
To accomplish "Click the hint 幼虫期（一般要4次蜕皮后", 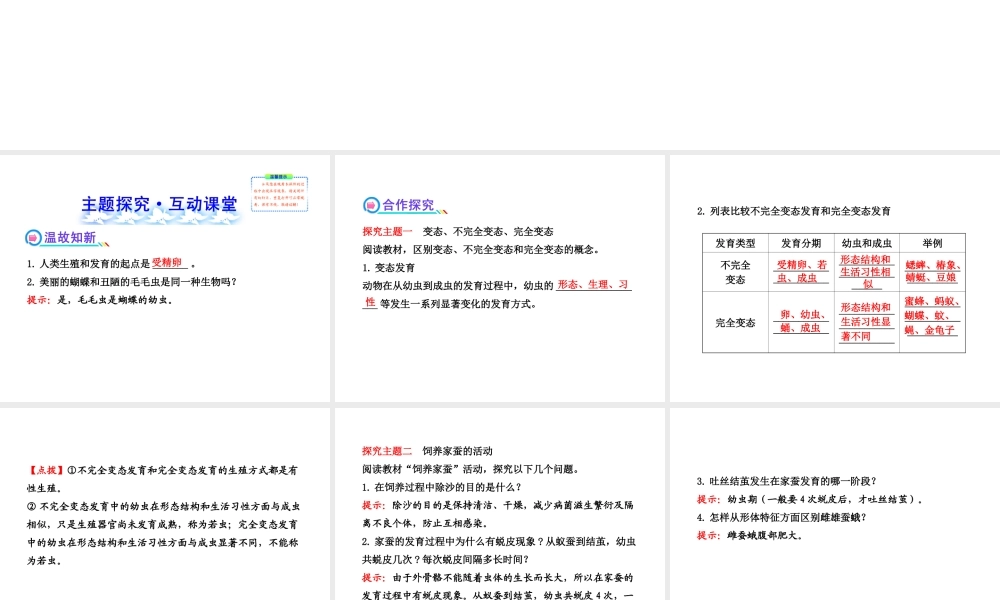I will click(x=810, y=499).
